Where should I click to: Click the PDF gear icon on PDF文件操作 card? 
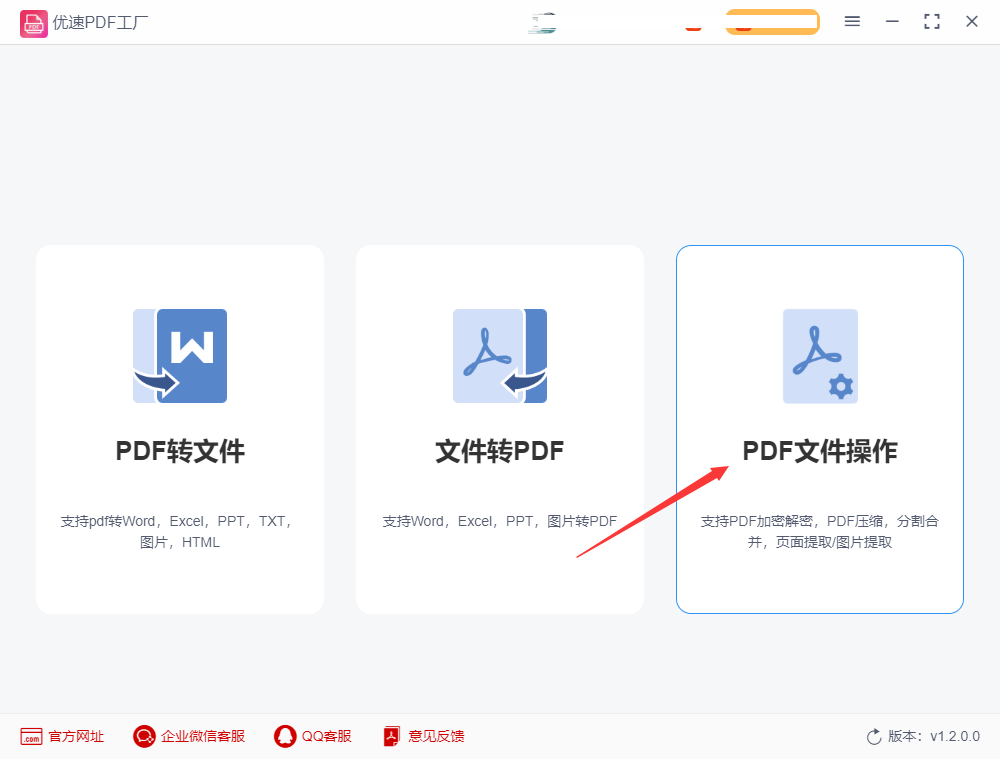coord(820,356)
